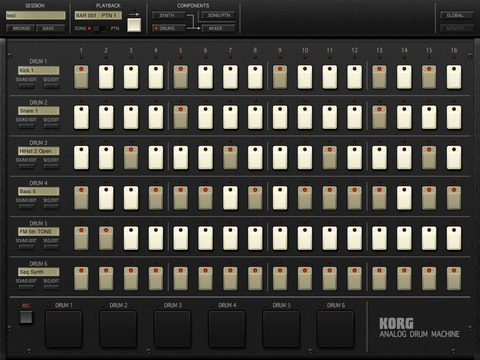Disable Snare 1 step 5

181,117
